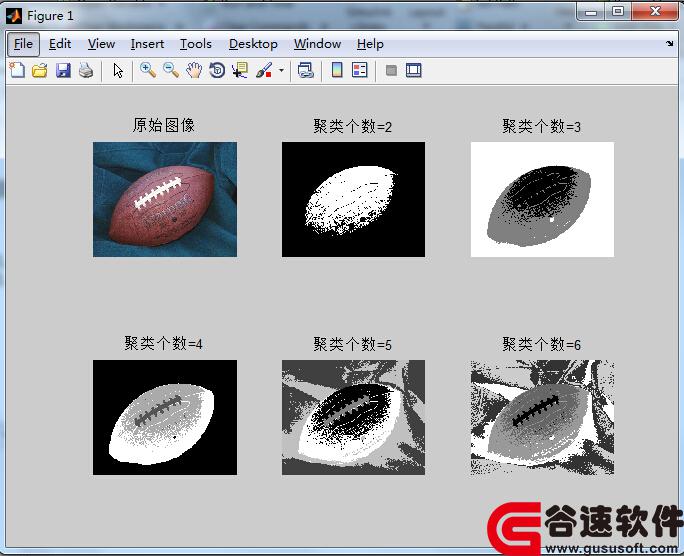
Task: Open the Insert menu
Action: click(147, 44)
